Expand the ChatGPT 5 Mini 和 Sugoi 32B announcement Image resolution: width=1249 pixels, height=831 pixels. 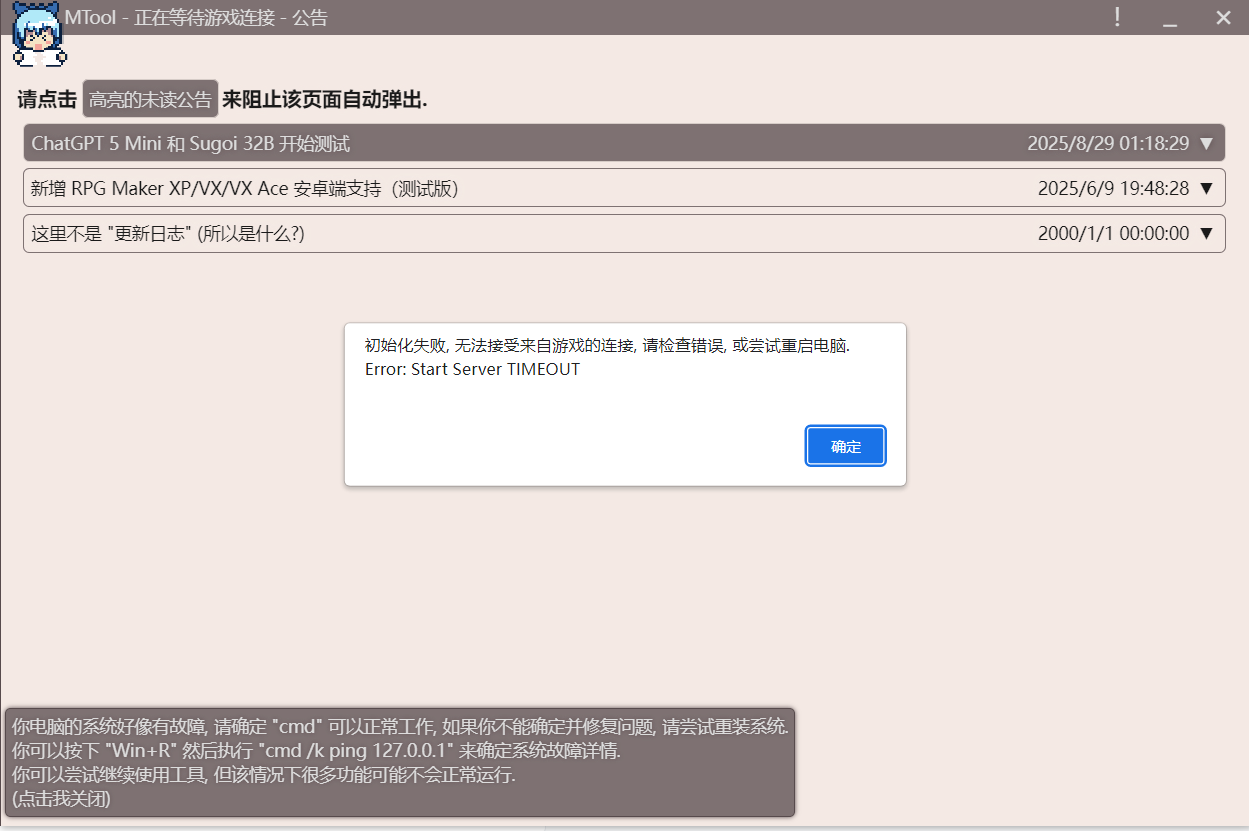(x=1213, y=143)
